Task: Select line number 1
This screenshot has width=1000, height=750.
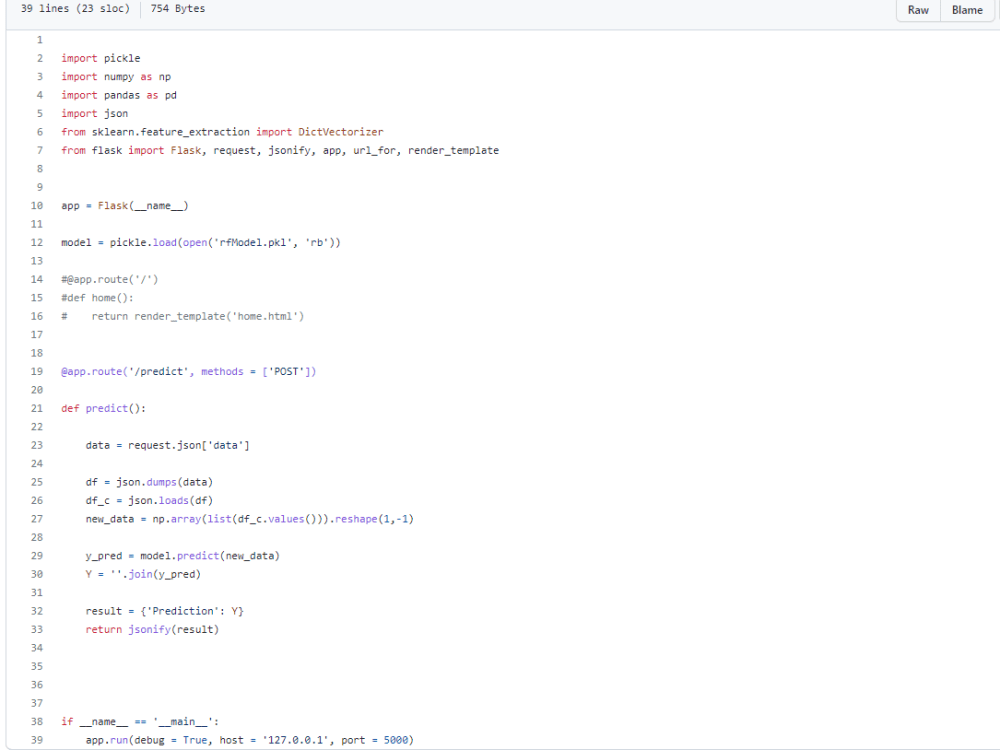Action: click(x=39, y=39)
